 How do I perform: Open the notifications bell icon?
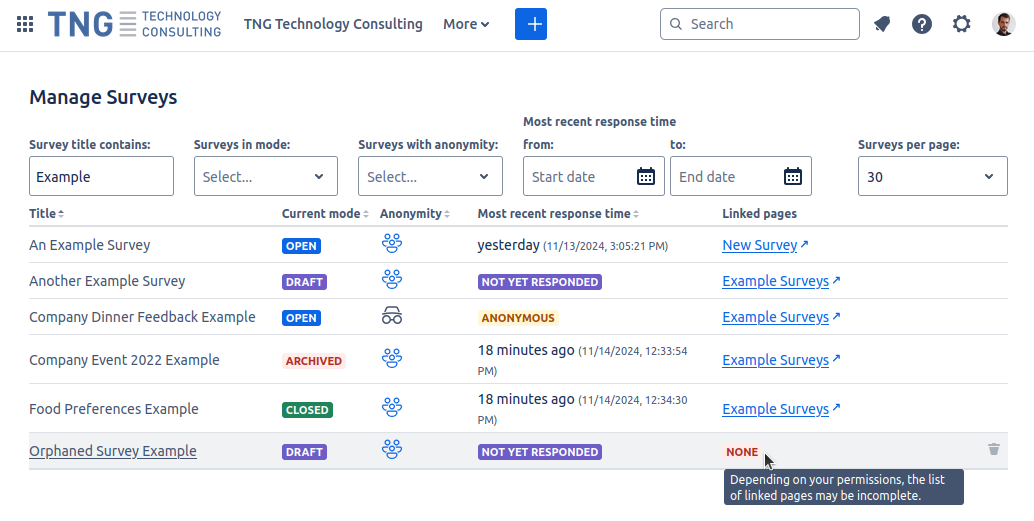(x=882, y=24)
